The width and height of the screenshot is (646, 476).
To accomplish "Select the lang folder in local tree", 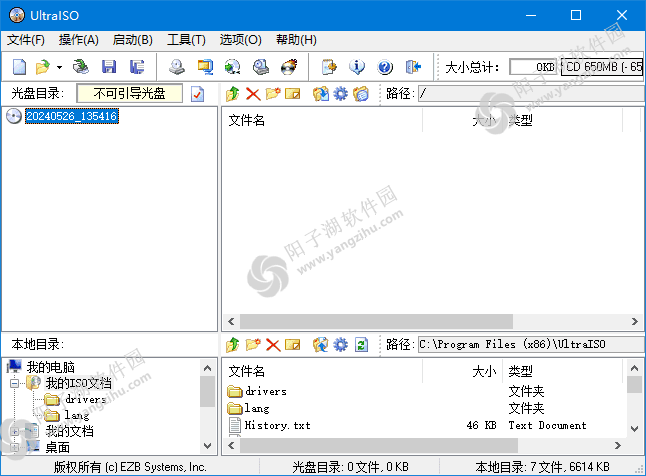I will tap(77, 415).
